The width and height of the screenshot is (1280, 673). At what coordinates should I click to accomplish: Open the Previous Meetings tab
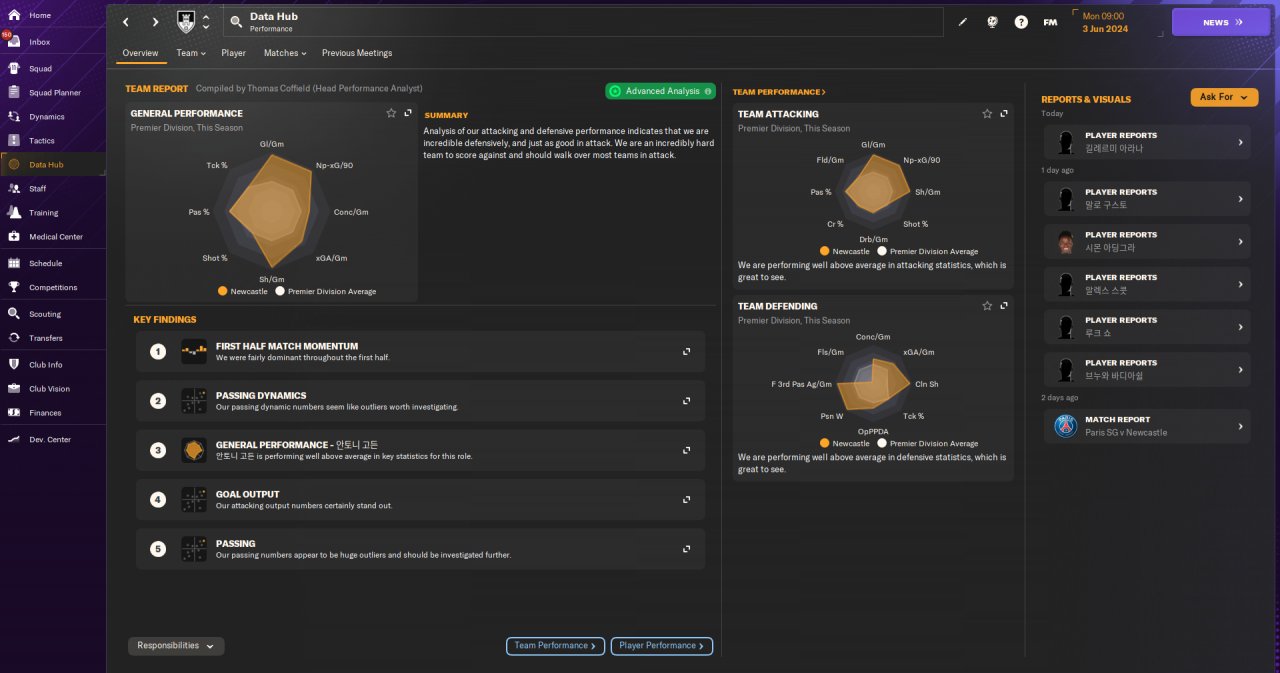click(357, 53)
